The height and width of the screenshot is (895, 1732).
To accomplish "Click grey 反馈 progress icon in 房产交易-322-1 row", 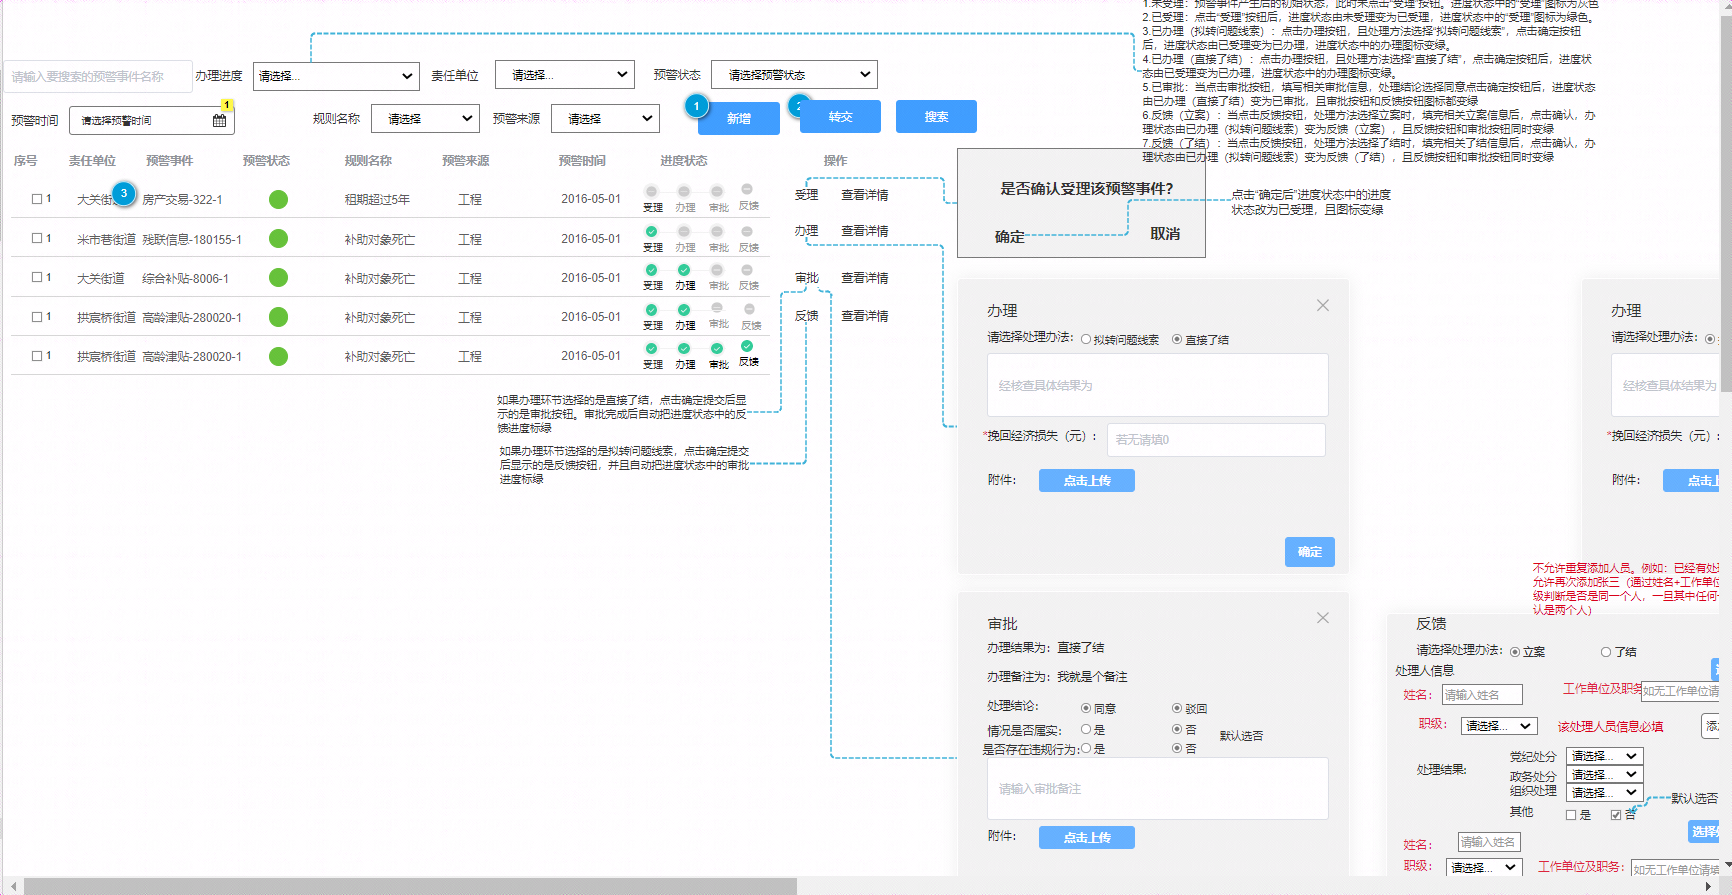I will coord(747,189).
